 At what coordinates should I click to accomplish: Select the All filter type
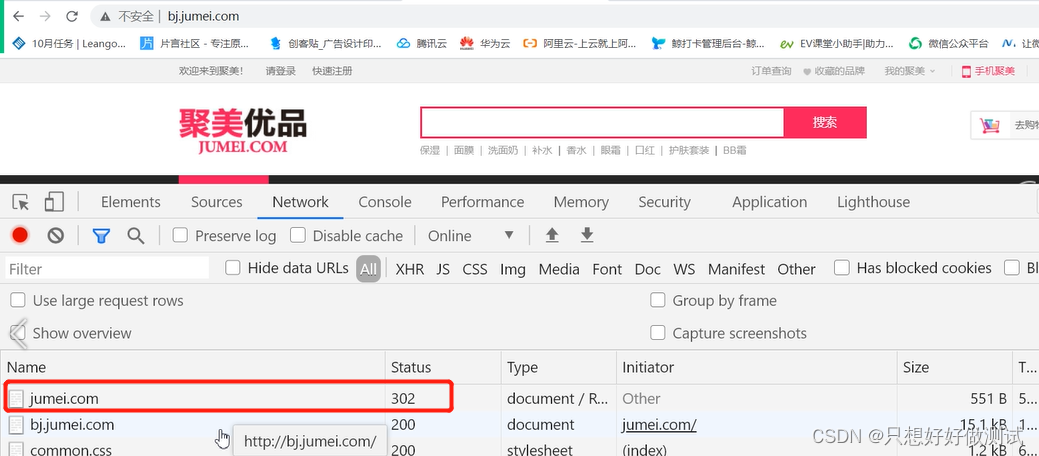[368, 269]
